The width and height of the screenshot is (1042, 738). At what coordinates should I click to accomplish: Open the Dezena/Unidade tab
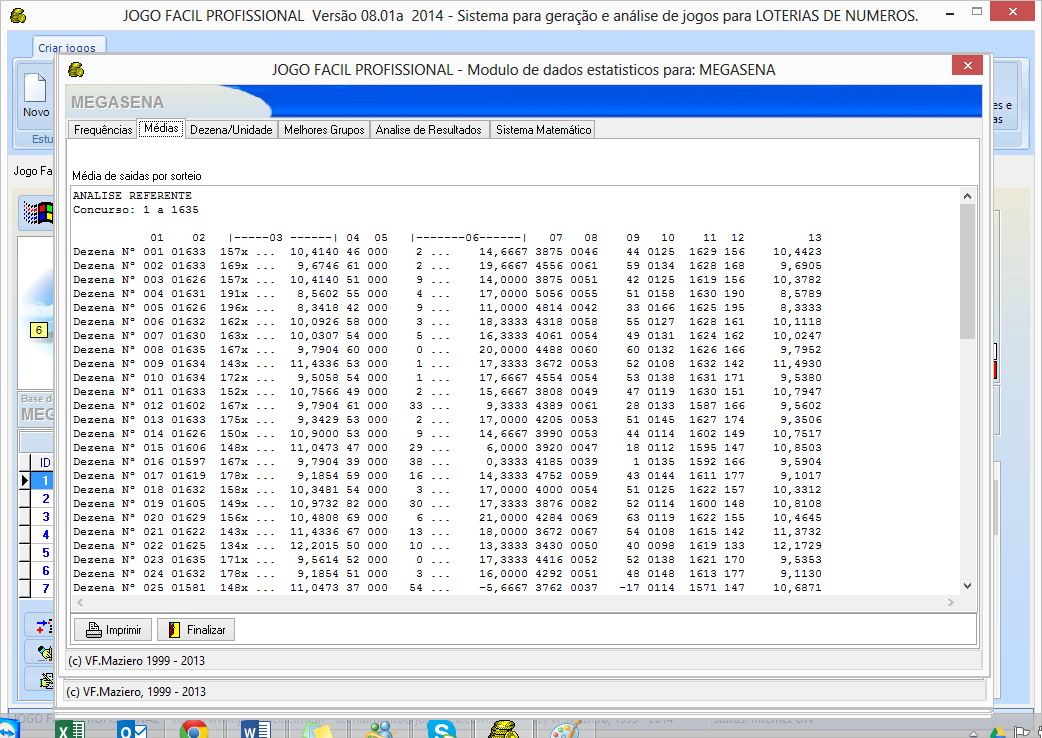pos(231,129)
